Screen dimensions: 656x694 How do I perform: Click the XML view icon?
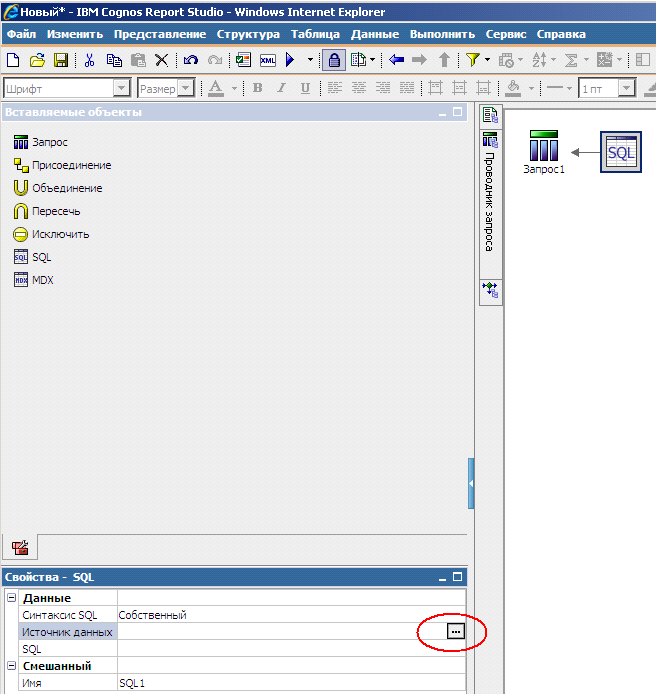(x=267, y=60)
